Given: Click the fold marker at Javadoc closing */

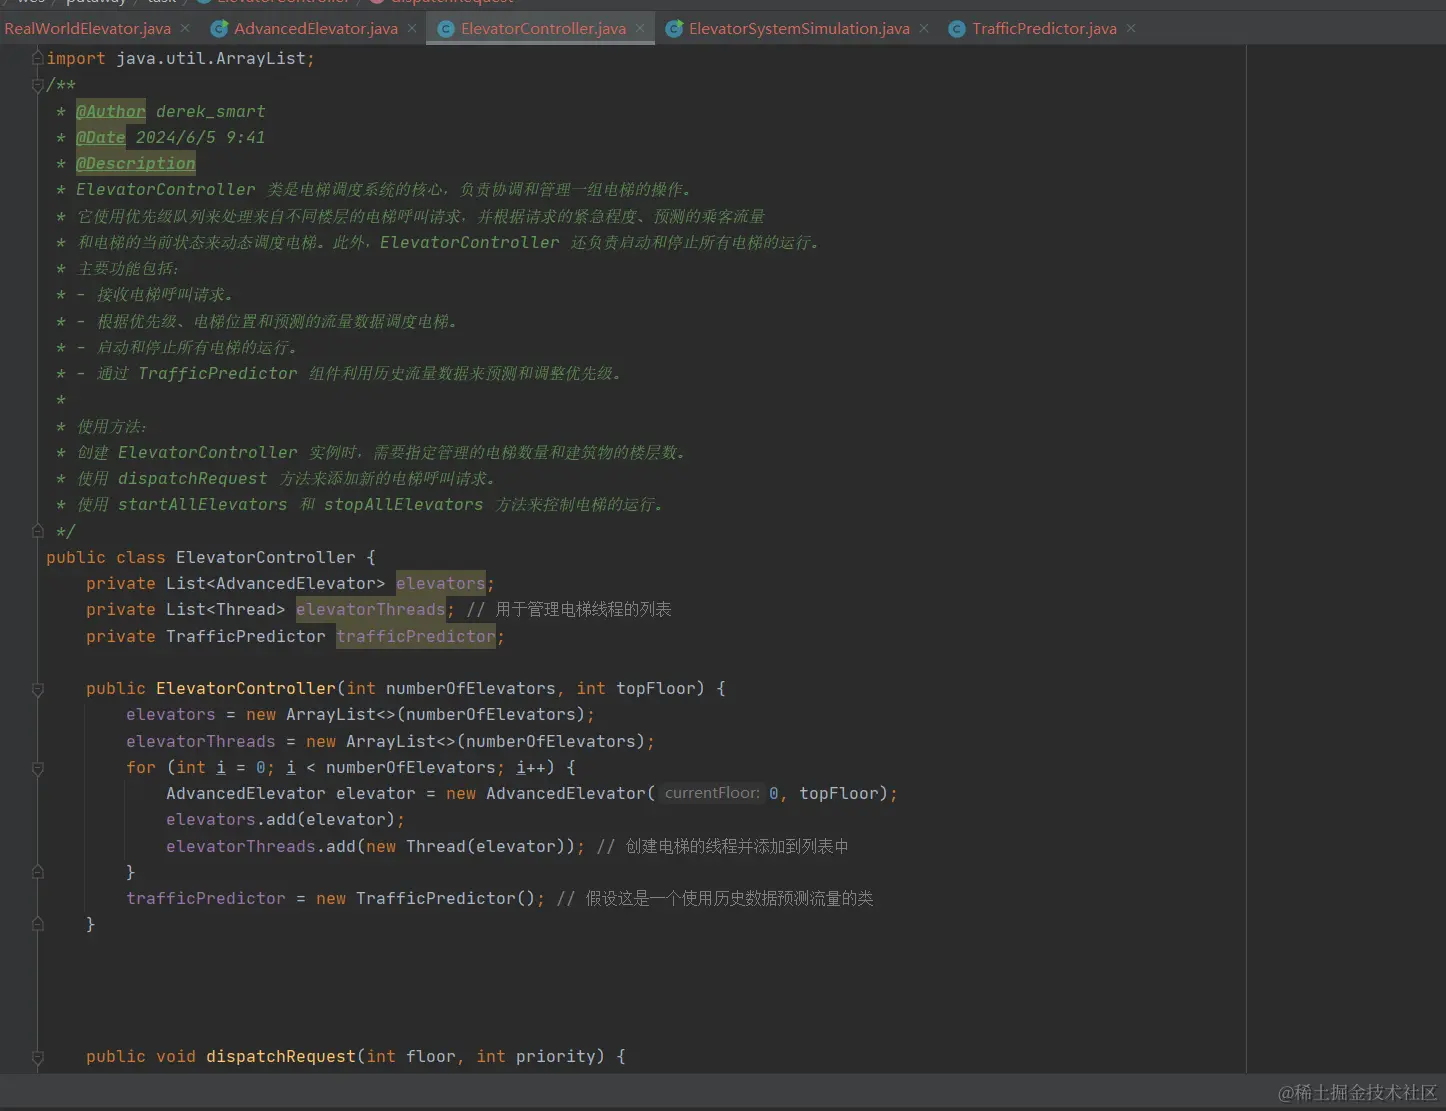Looking at the screenshot, I should [x=38, y=531].
